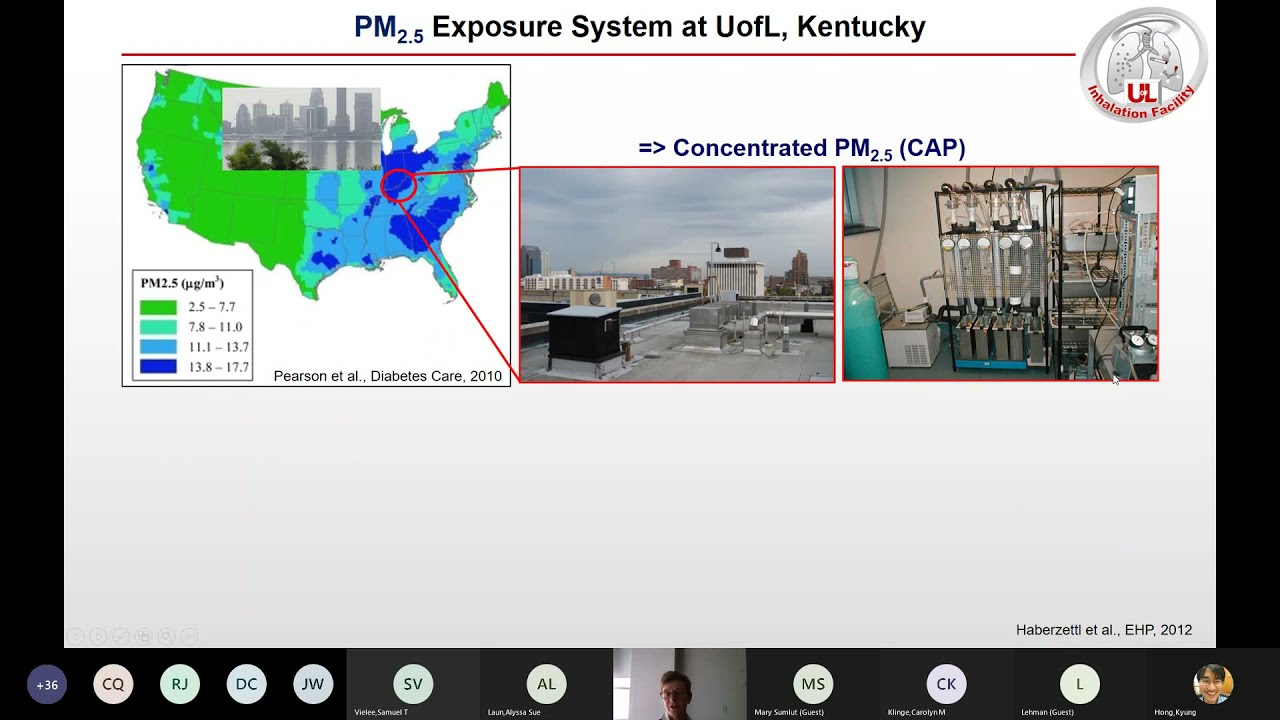Click Hong Kyung's profile photo tile
Image resolution: width=1280 pixels, height=720 pixels.
(1213, 684)
